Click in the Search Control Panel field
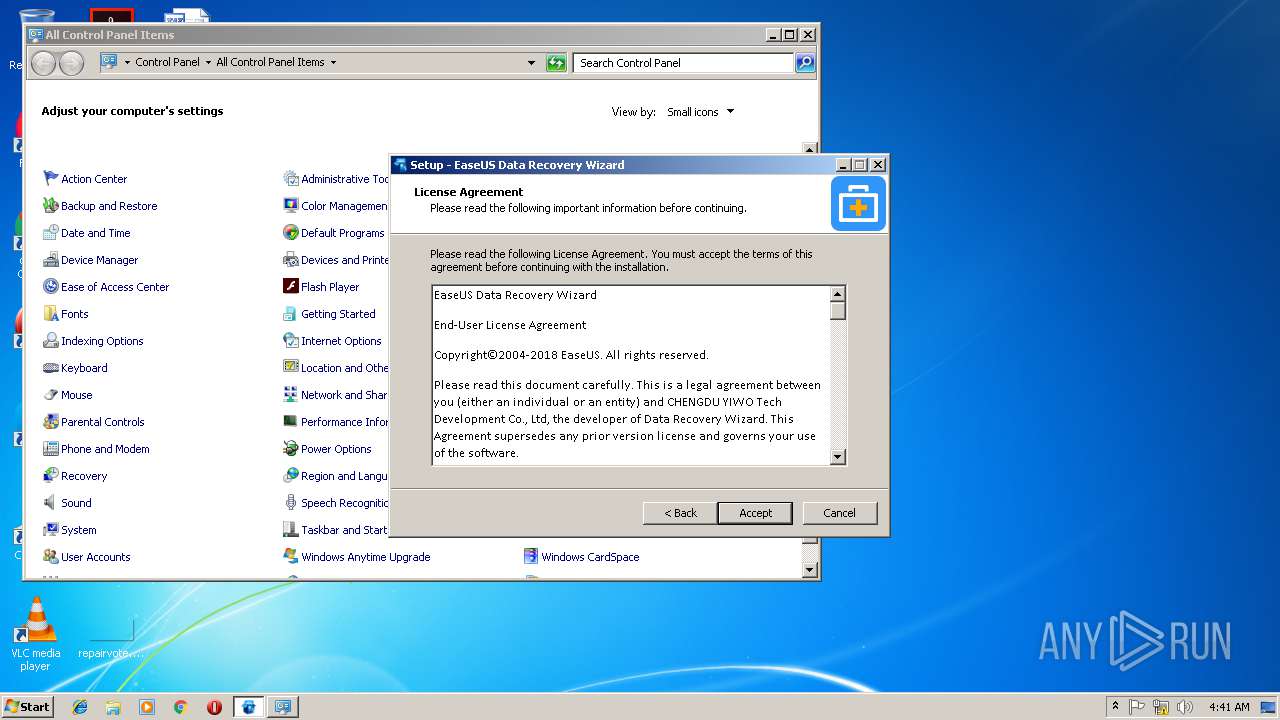This screenshot has width=1280, height=720. [684, 63]
